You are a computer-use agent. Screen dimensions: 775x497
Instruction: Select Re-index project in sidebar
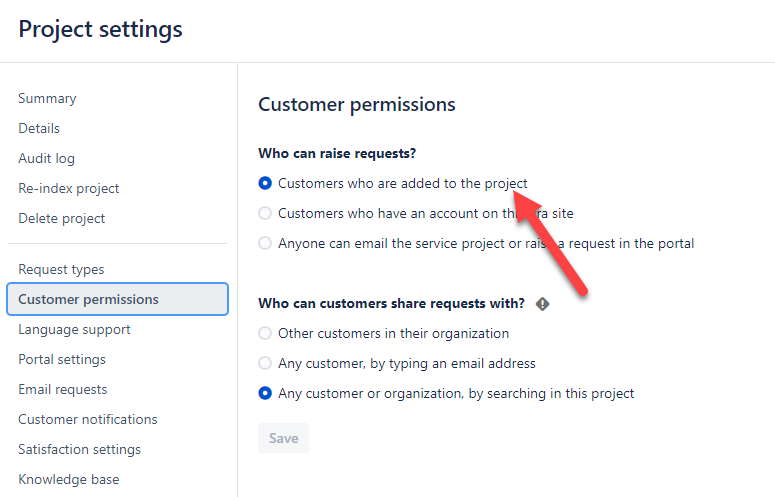pos(69,189)
